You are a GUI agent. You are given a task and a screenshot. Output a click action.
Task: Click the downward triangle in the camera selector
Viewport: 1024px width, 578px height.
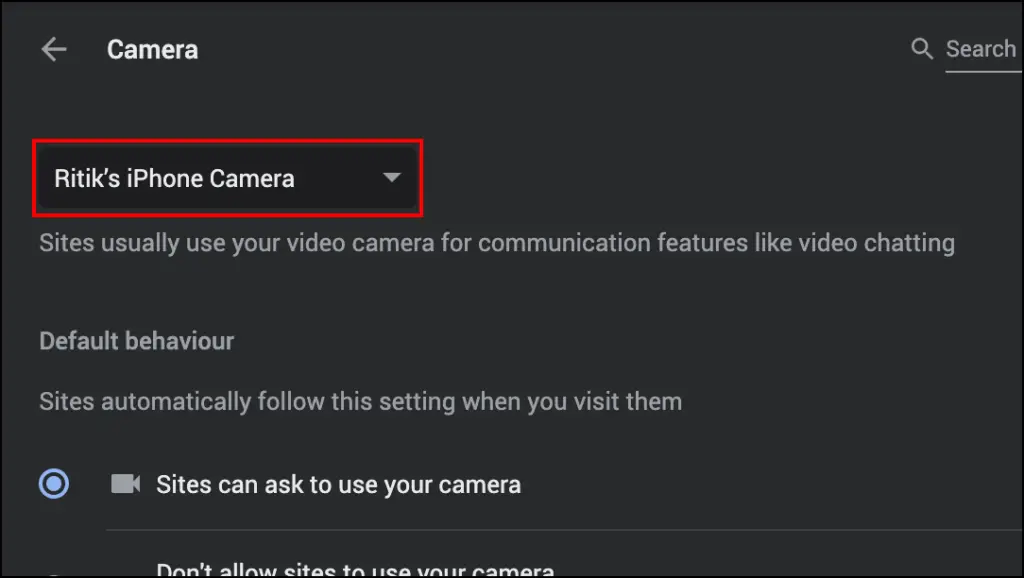pos(391,177)
